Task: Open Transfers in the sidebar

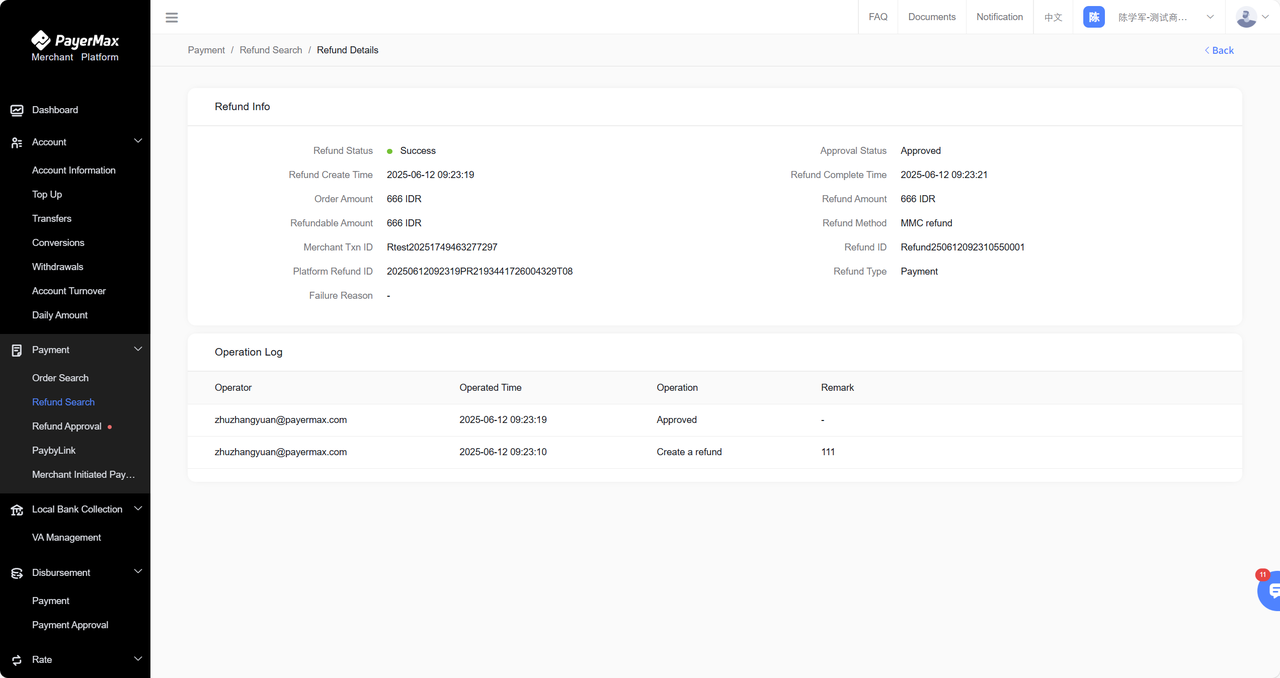Action: tap(52, 219)
